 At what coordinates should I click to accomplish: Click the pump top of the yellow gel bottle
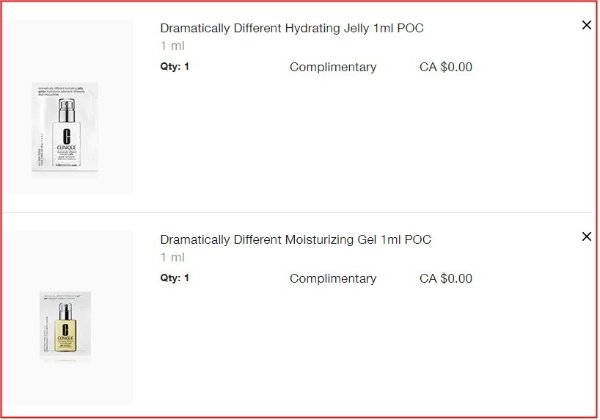[x=66, y=311]
